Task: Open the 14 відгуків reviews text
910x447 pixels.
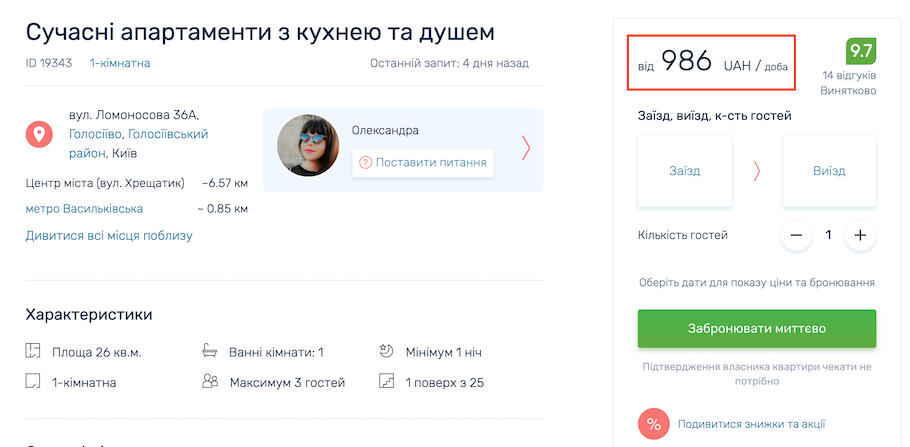Action: 849,76
